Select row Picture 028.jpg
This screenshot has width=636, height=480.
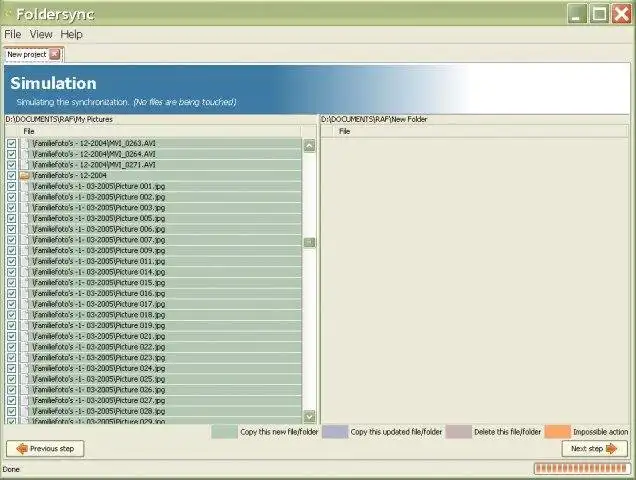click(160, 411)
